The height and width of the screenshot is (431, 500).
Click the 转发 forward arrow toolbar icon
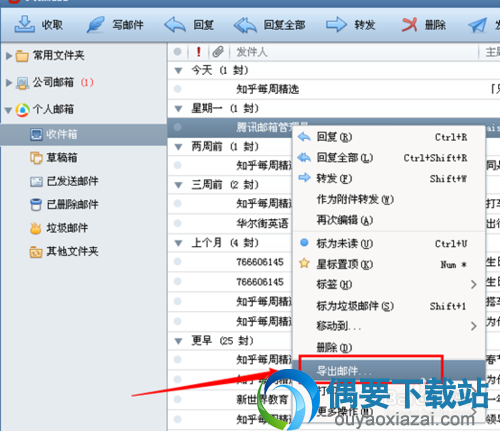[336, 25]
